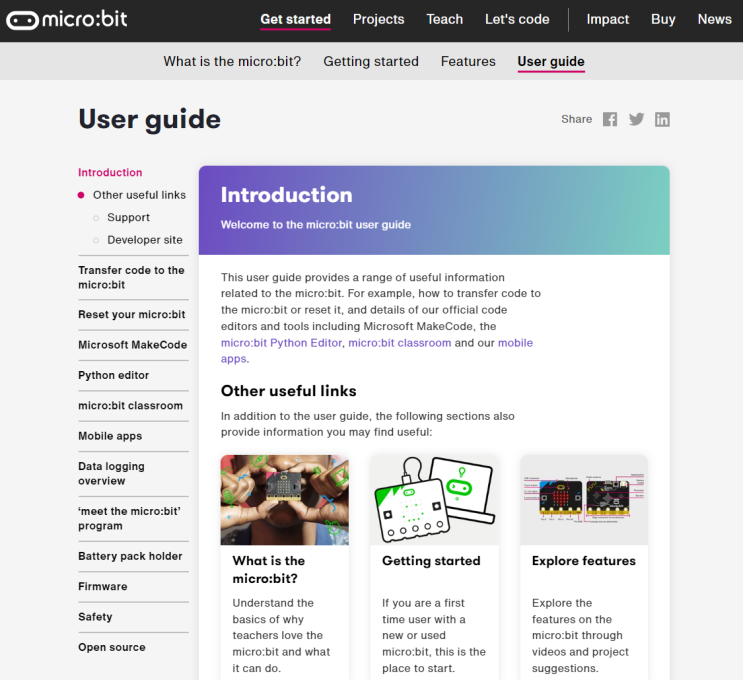
Task: Open the Buy page
Action: coord(663,19)
